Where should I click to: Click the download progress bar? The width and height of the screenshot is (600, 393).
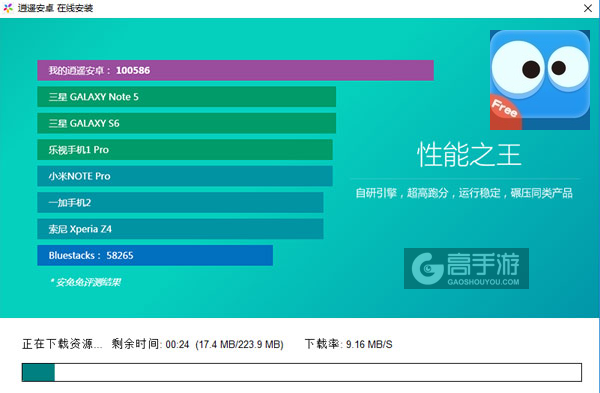(302, 372)
